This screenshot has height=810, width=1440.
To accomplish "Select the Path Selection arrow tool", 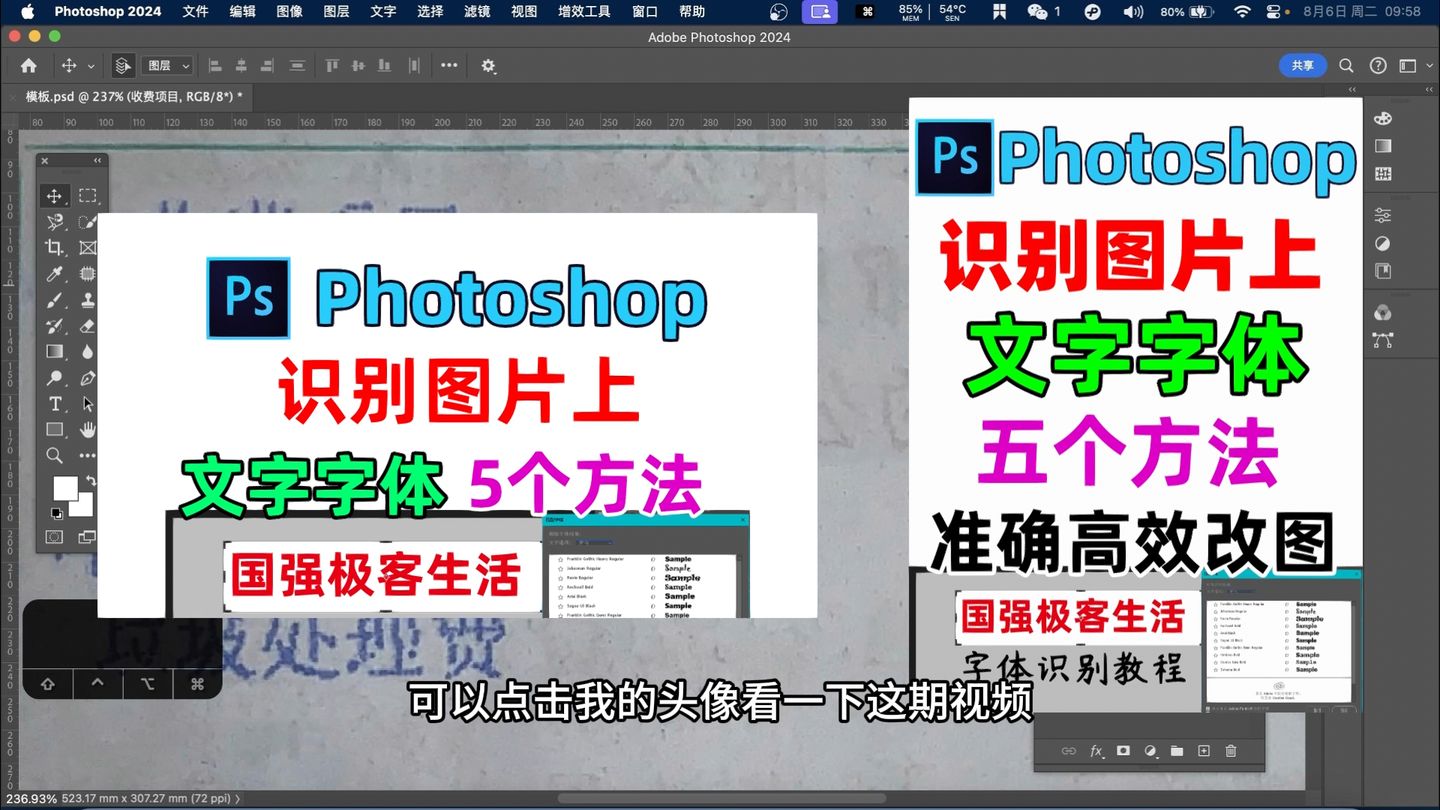I will pos(88,404).
